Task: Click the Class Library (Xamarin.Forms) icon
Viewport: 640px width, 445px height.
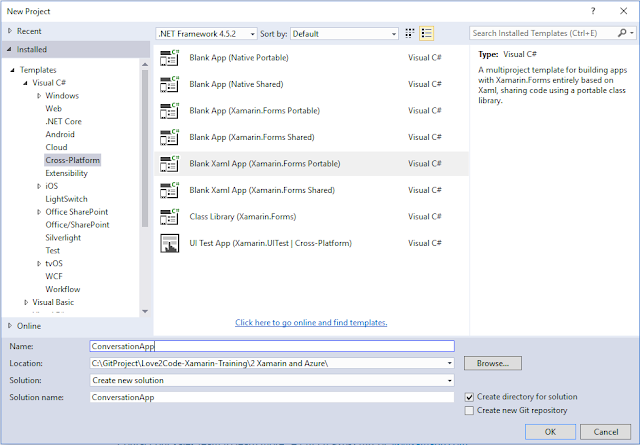Action: [169, 217]
